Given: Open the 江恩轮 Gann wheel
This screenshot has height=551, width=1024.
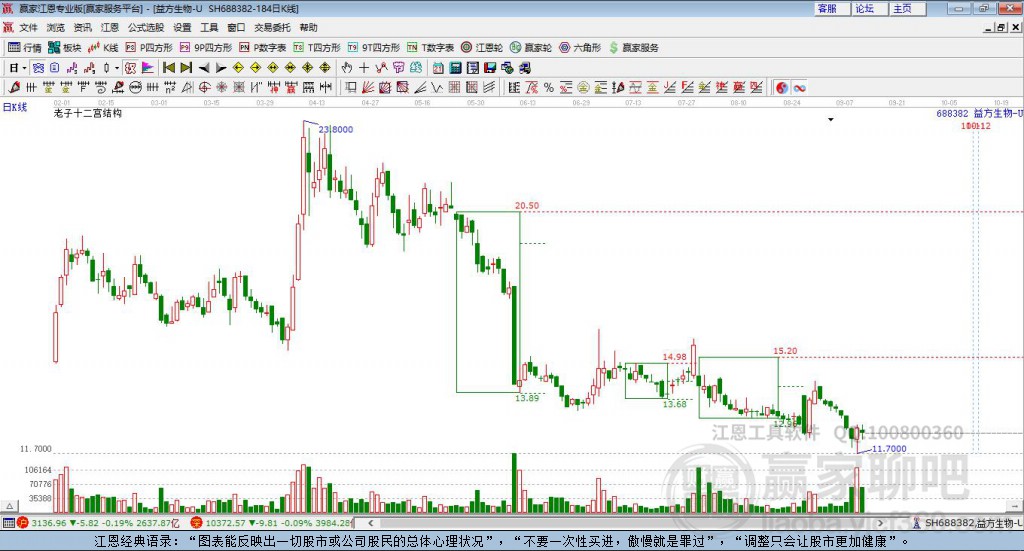Looking at the screenshot, I should tap(482, 48).
